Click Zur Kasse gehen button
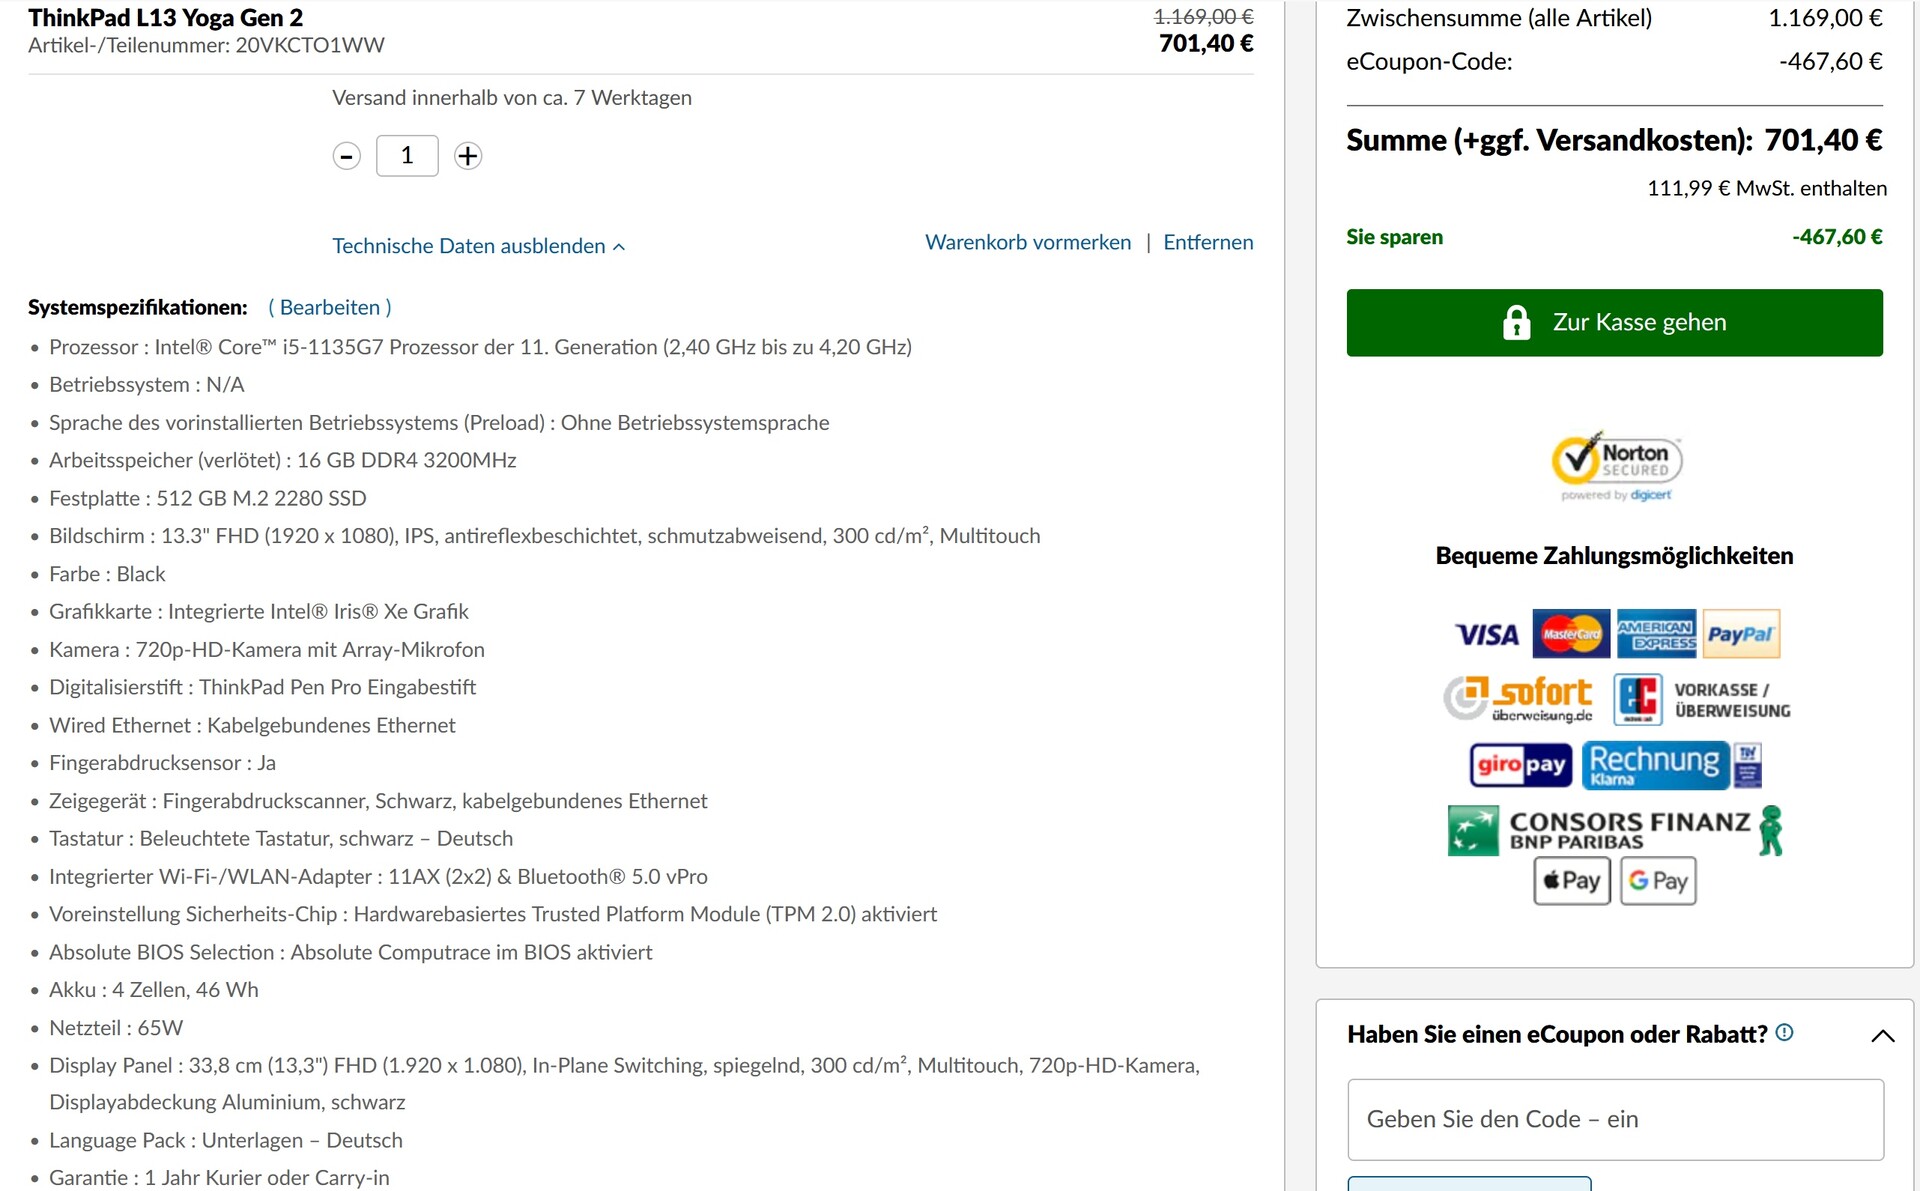Screen dimensions: 1920x1191 1613,322
